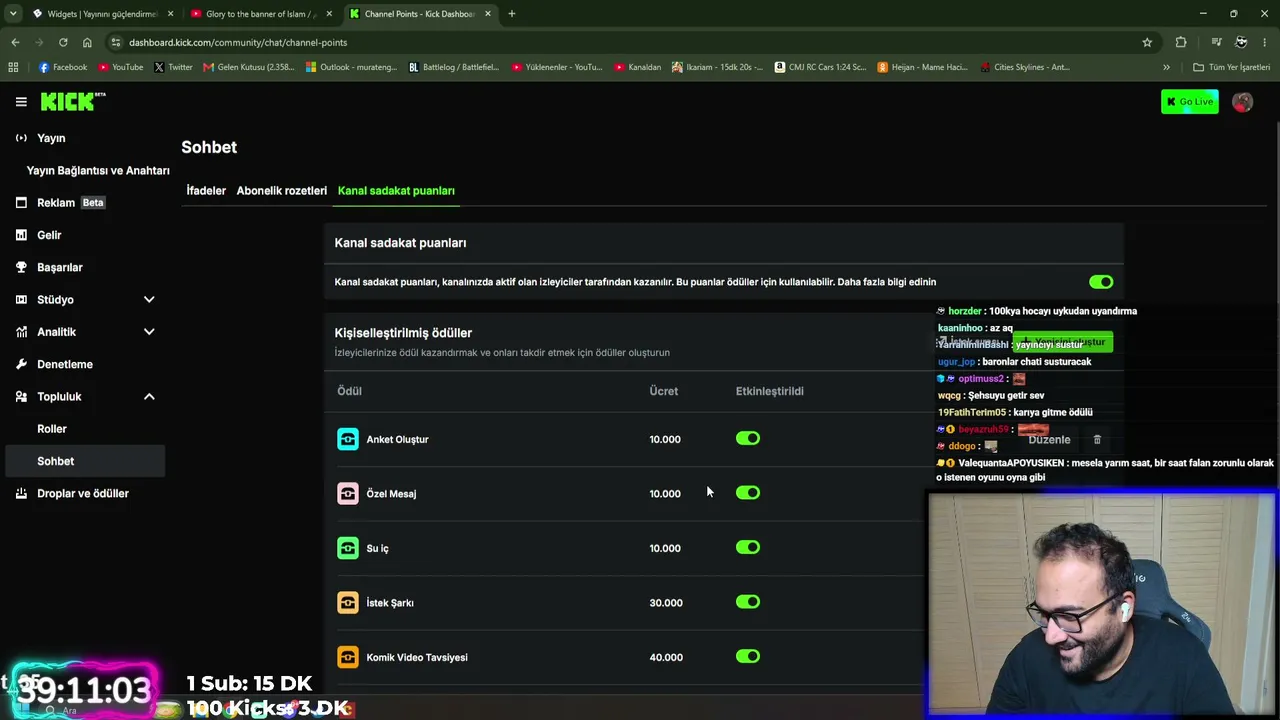1280x720 pixels.
Task: Toggle channel loyalty points master switch
Action: pyautogui.click(x=1101, y=282)
